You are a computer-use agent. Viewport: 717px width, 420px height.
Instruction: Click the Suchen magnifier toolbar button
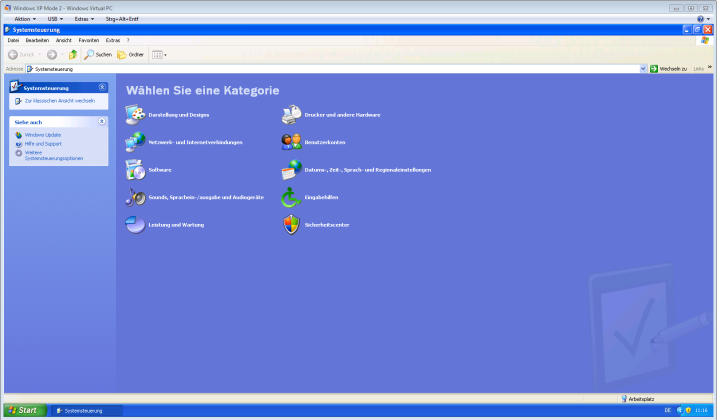click(98, 55)
